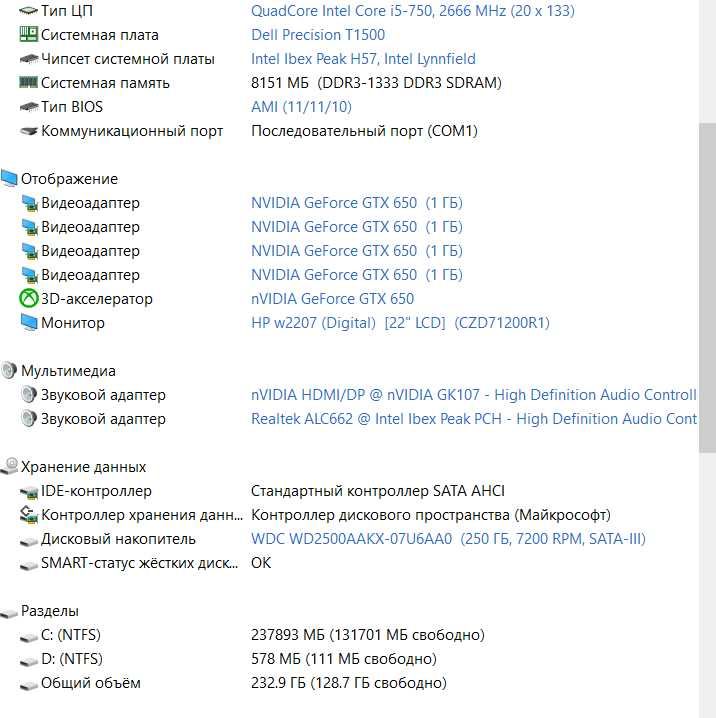Open the nVIDIA GeForce GTX 650 3D-accelerator link
The height and width of the screenshot is (718, 716).
tap(332, 299)
